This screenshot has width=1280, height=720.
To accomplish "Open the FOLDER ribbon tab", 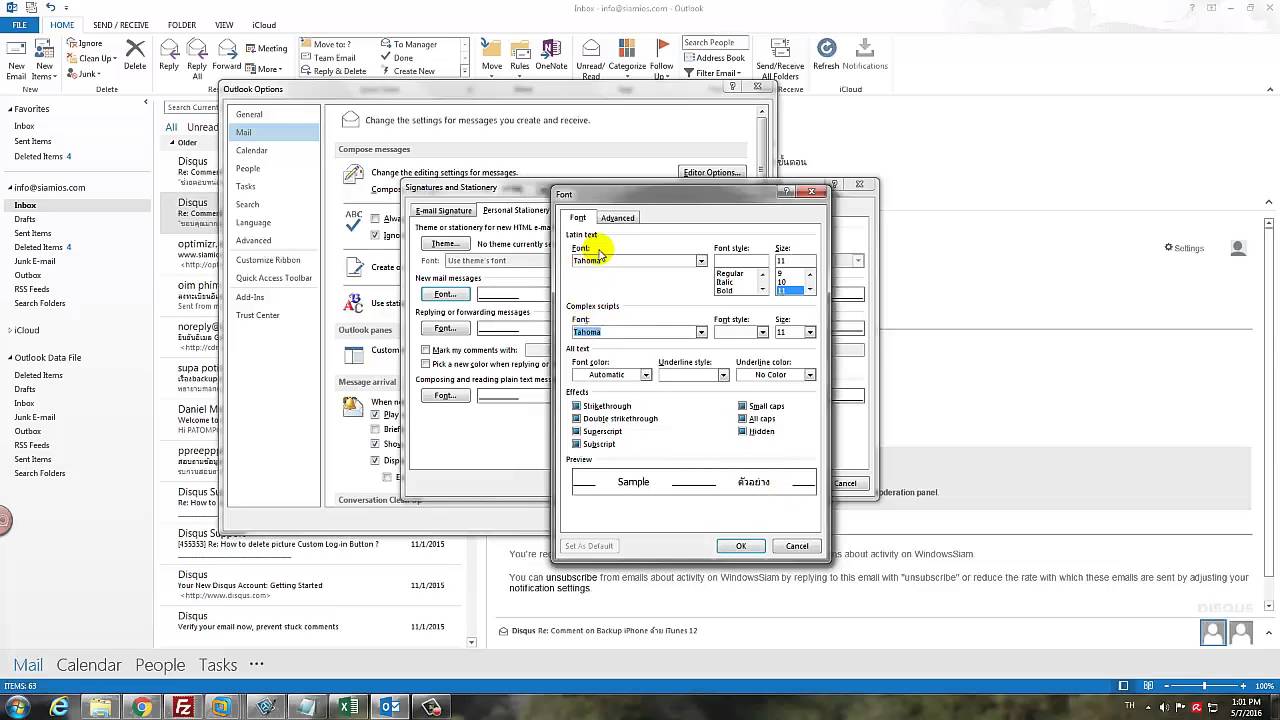I will pos(182,25).
